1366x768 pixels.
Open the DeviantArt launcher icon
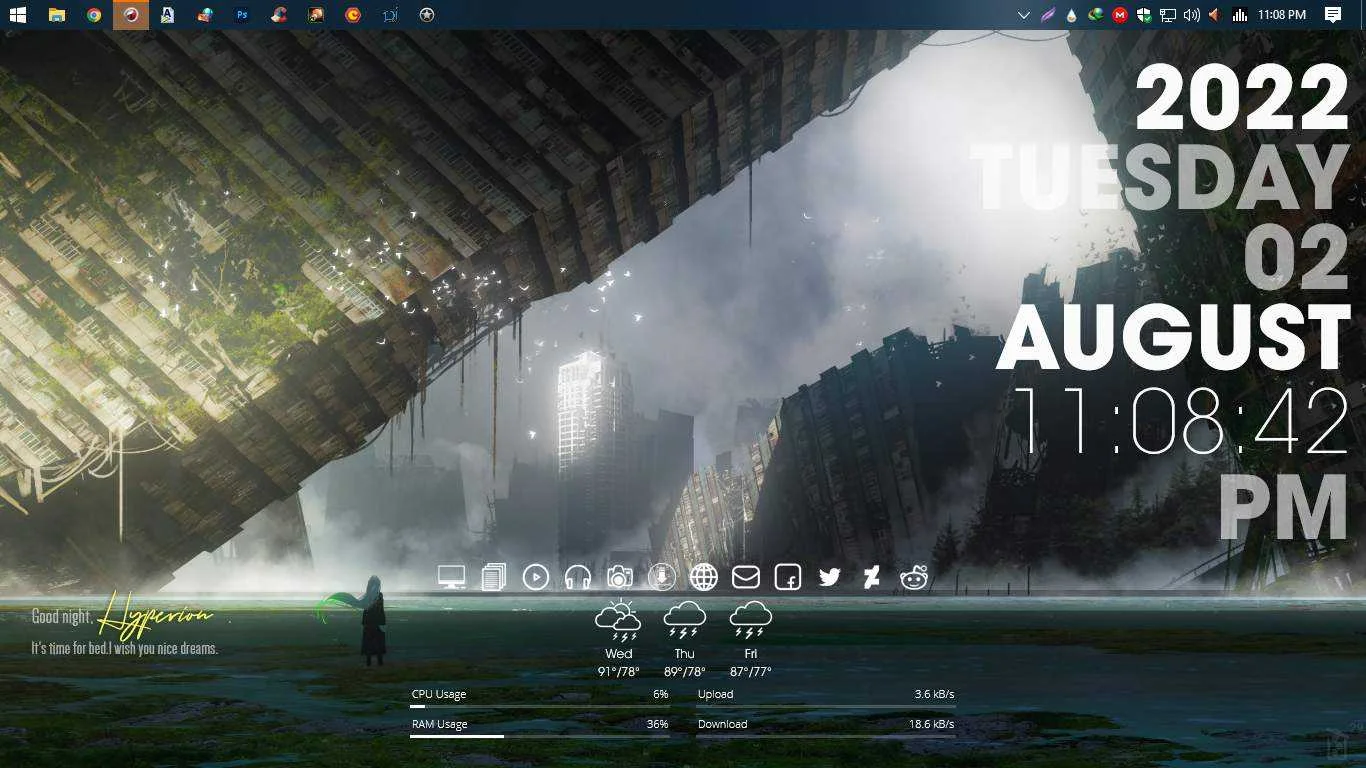point(872,577)
